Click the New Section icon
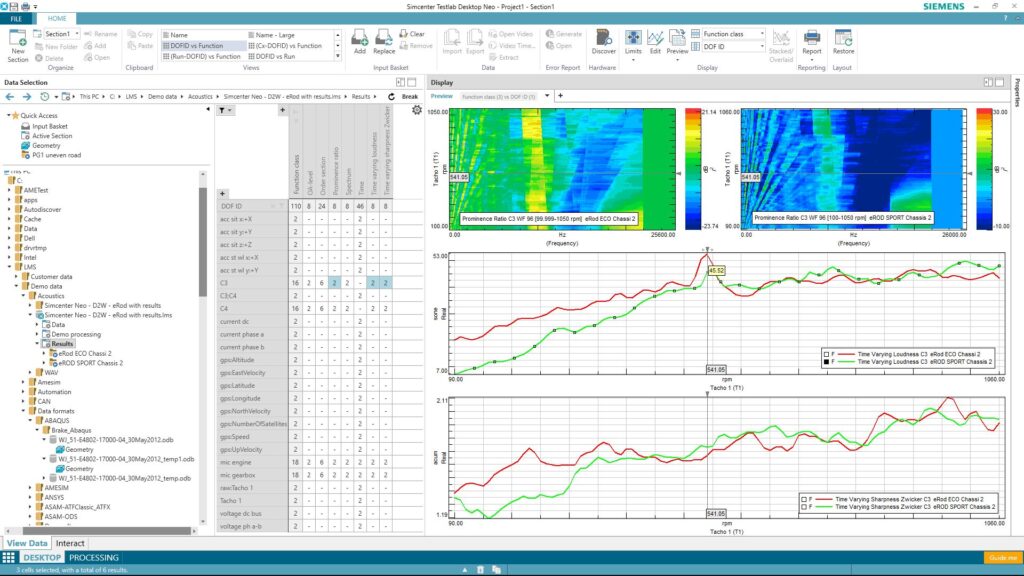Image resolution: width=1024 pixels, height=576 pixels. 18,41
